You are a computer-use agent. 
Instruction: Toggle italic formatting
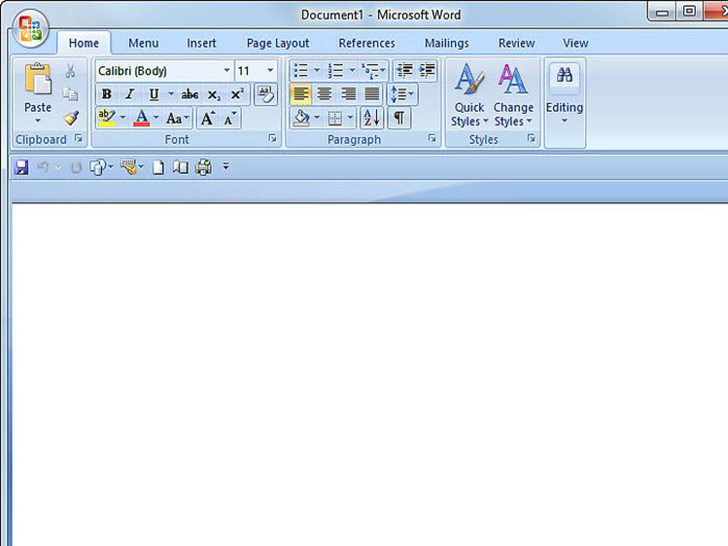click(x=130, y=94)
